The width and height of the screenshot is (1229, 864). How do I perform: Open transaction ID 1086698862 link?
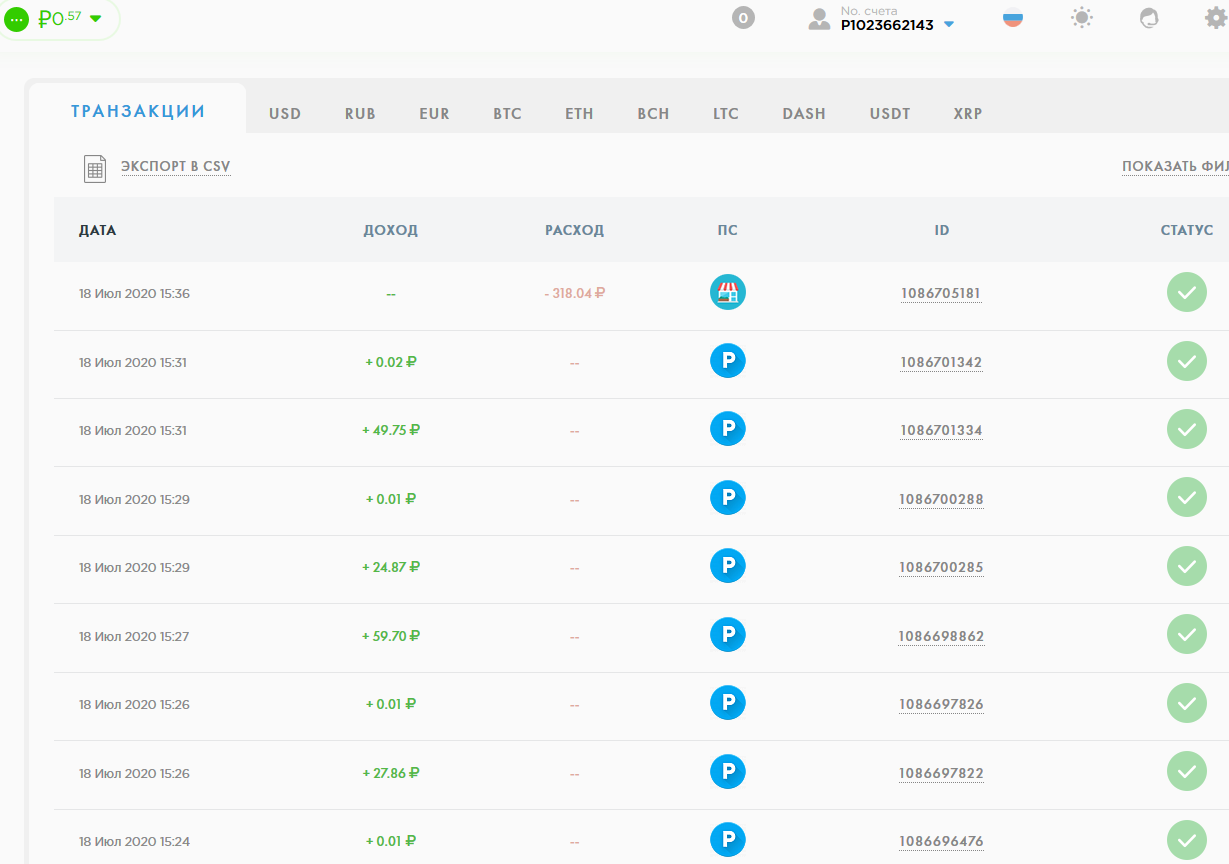coord(941,636)
